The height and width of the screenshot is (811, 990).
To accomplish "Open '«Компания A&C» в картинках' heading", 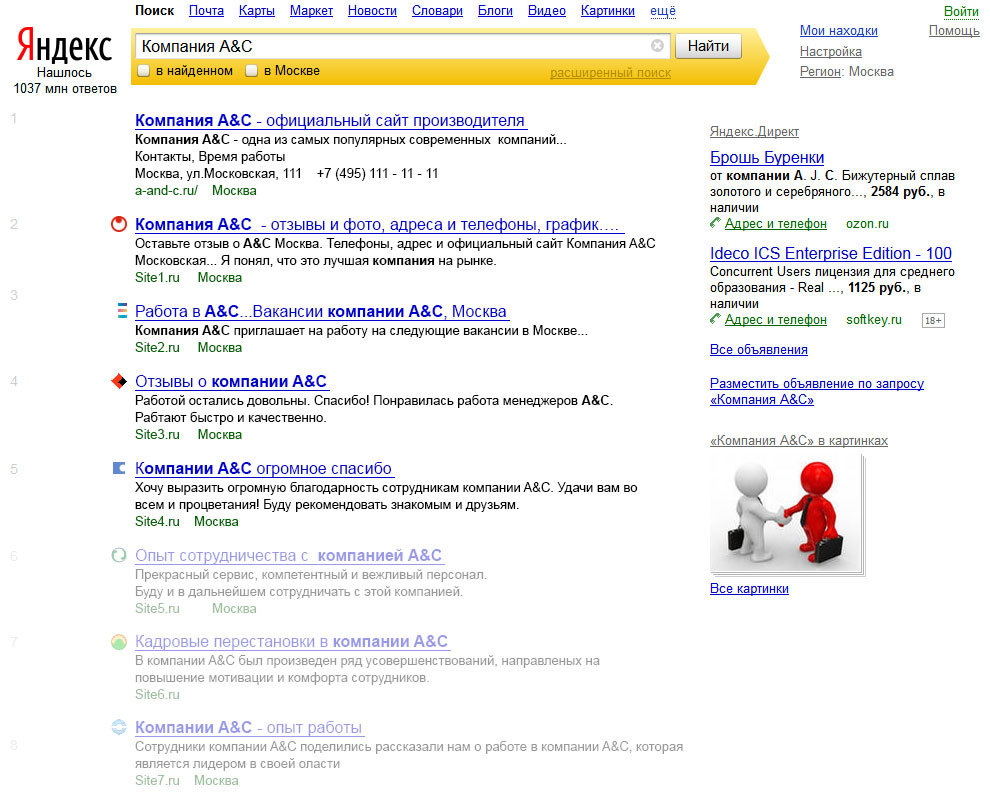I will pyautogui.click(x=799, y=441).
